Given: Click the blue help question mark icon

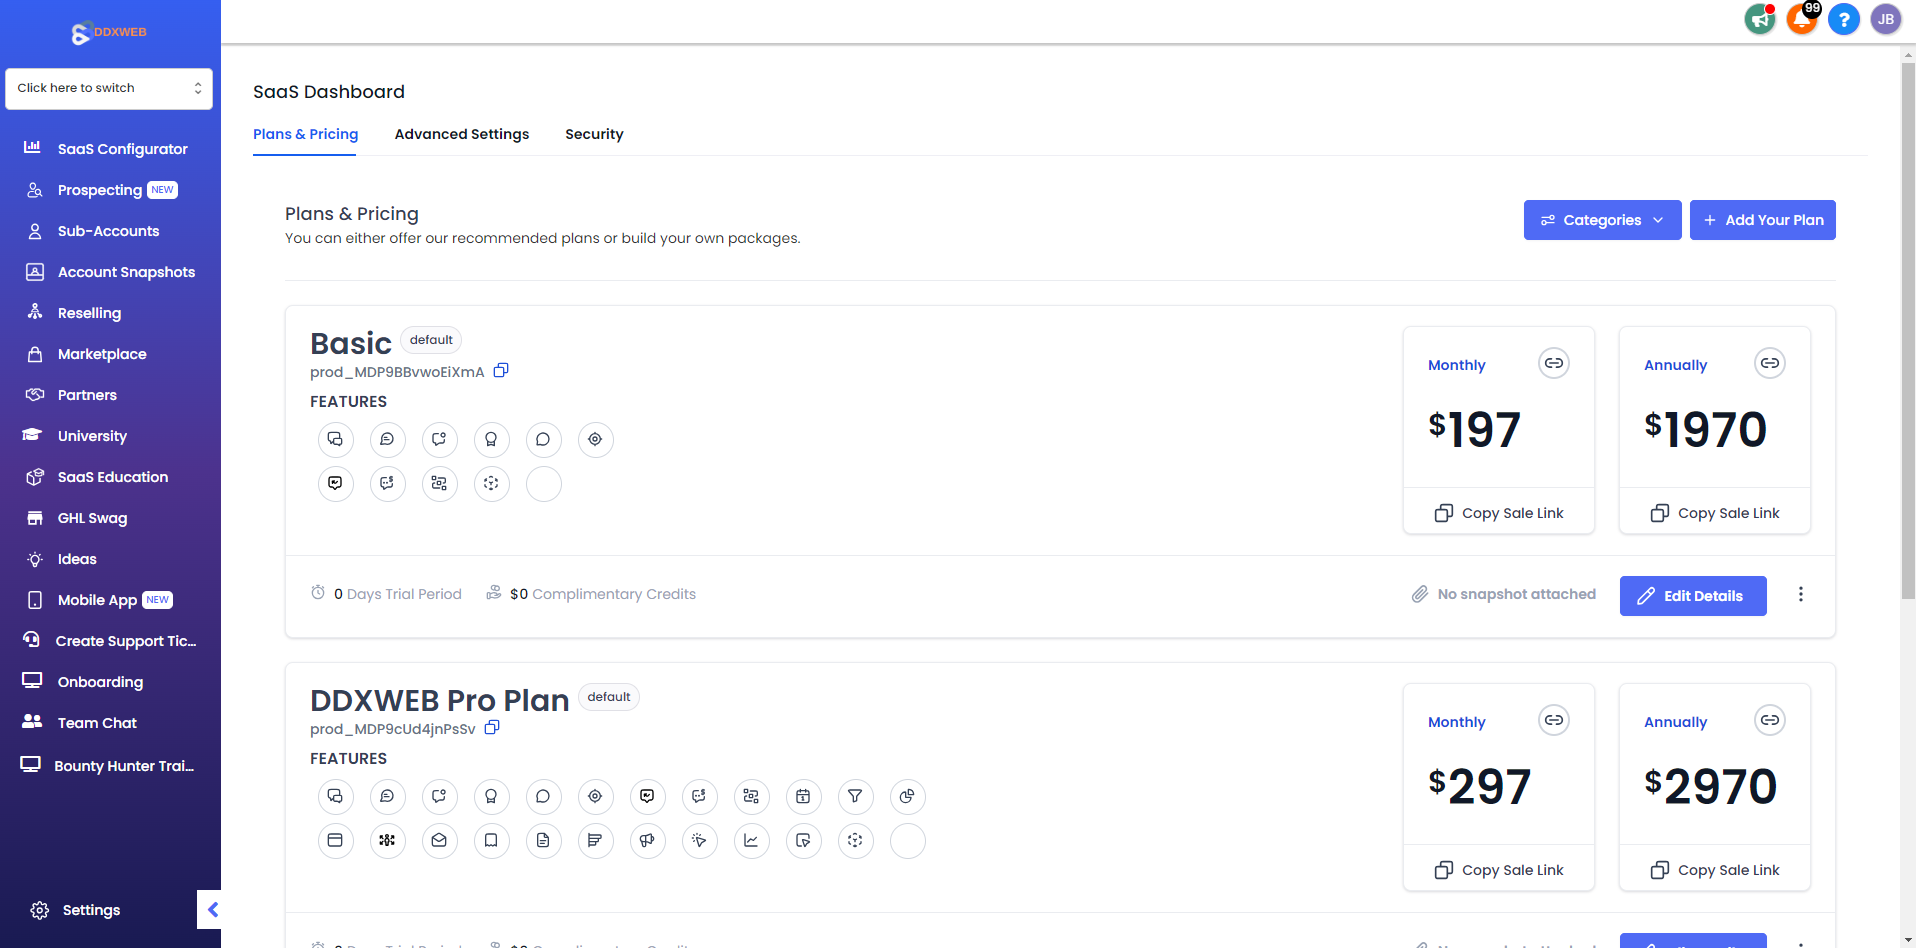Looking at the screenshot, I should [x=1843, y=19].
